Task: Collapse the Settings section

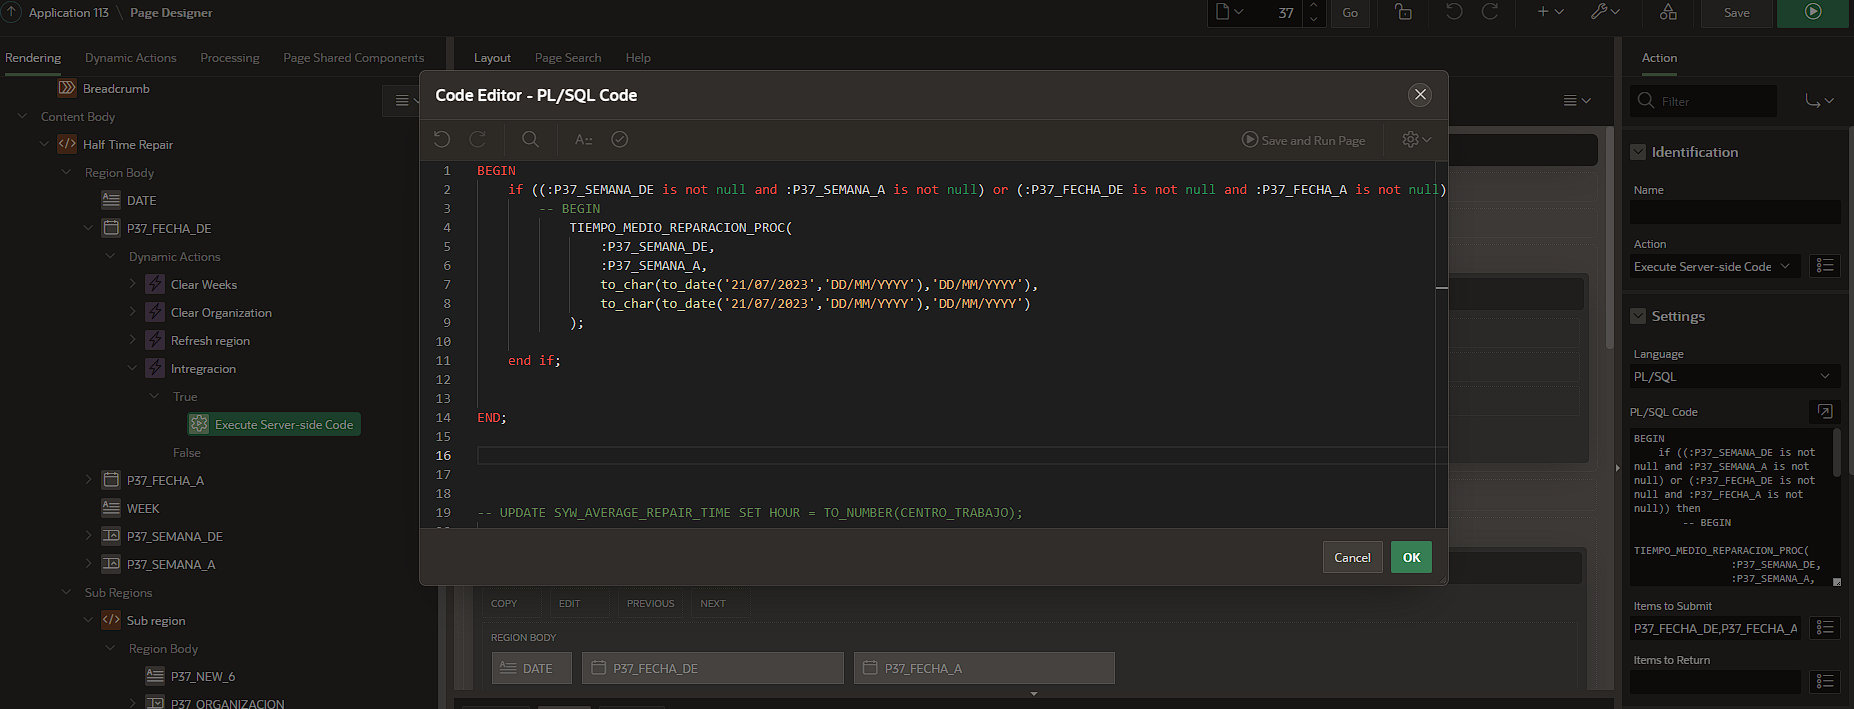Action: click(x=1638, y=316)
